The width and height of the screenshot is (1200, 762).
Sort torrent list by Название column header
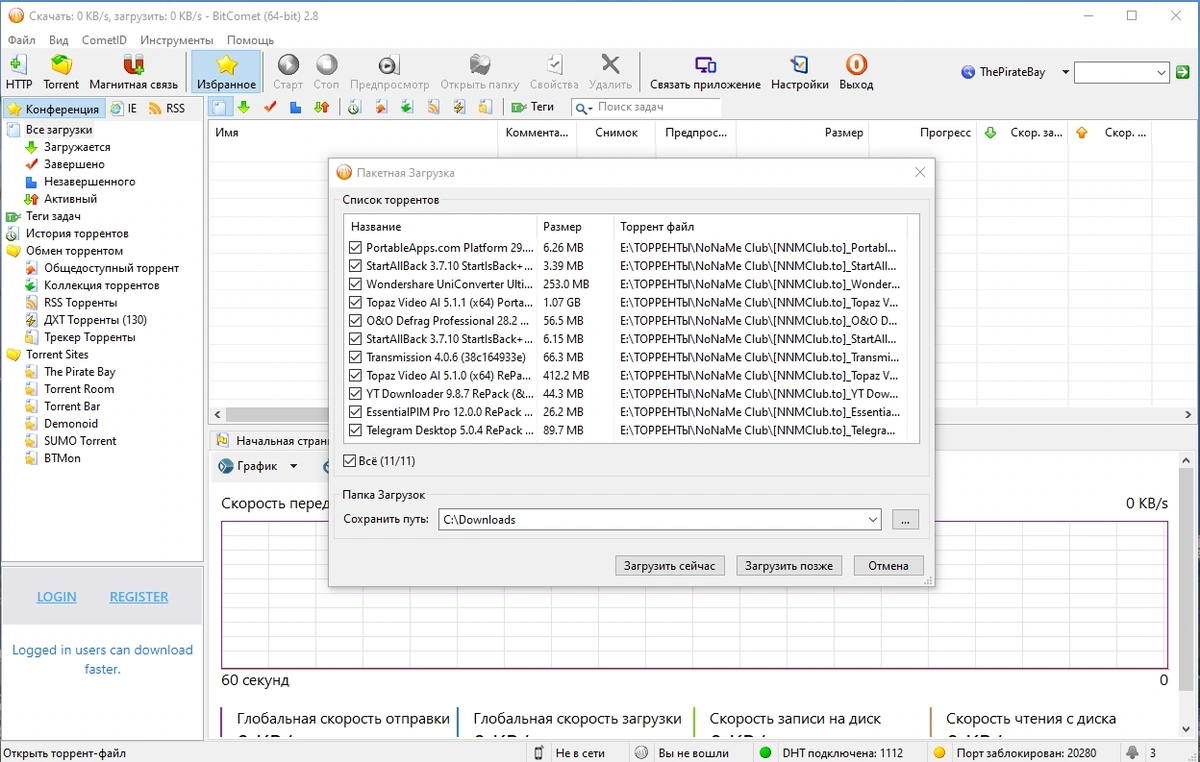pos(440,227)
